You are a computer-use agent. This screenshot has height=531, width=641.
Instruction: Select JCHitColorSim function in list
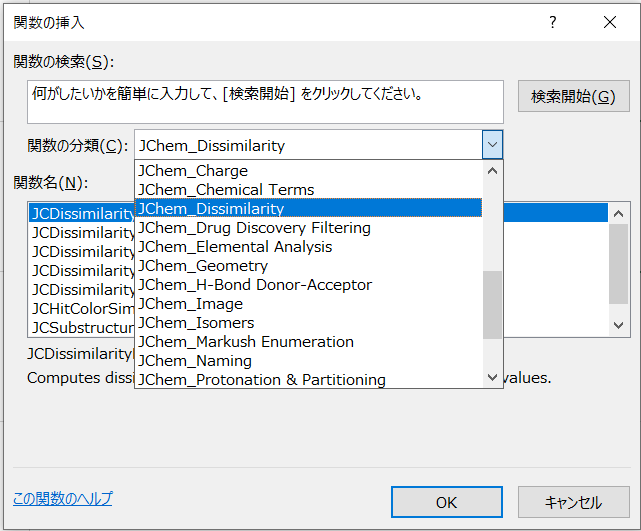[x=83, y=309]
